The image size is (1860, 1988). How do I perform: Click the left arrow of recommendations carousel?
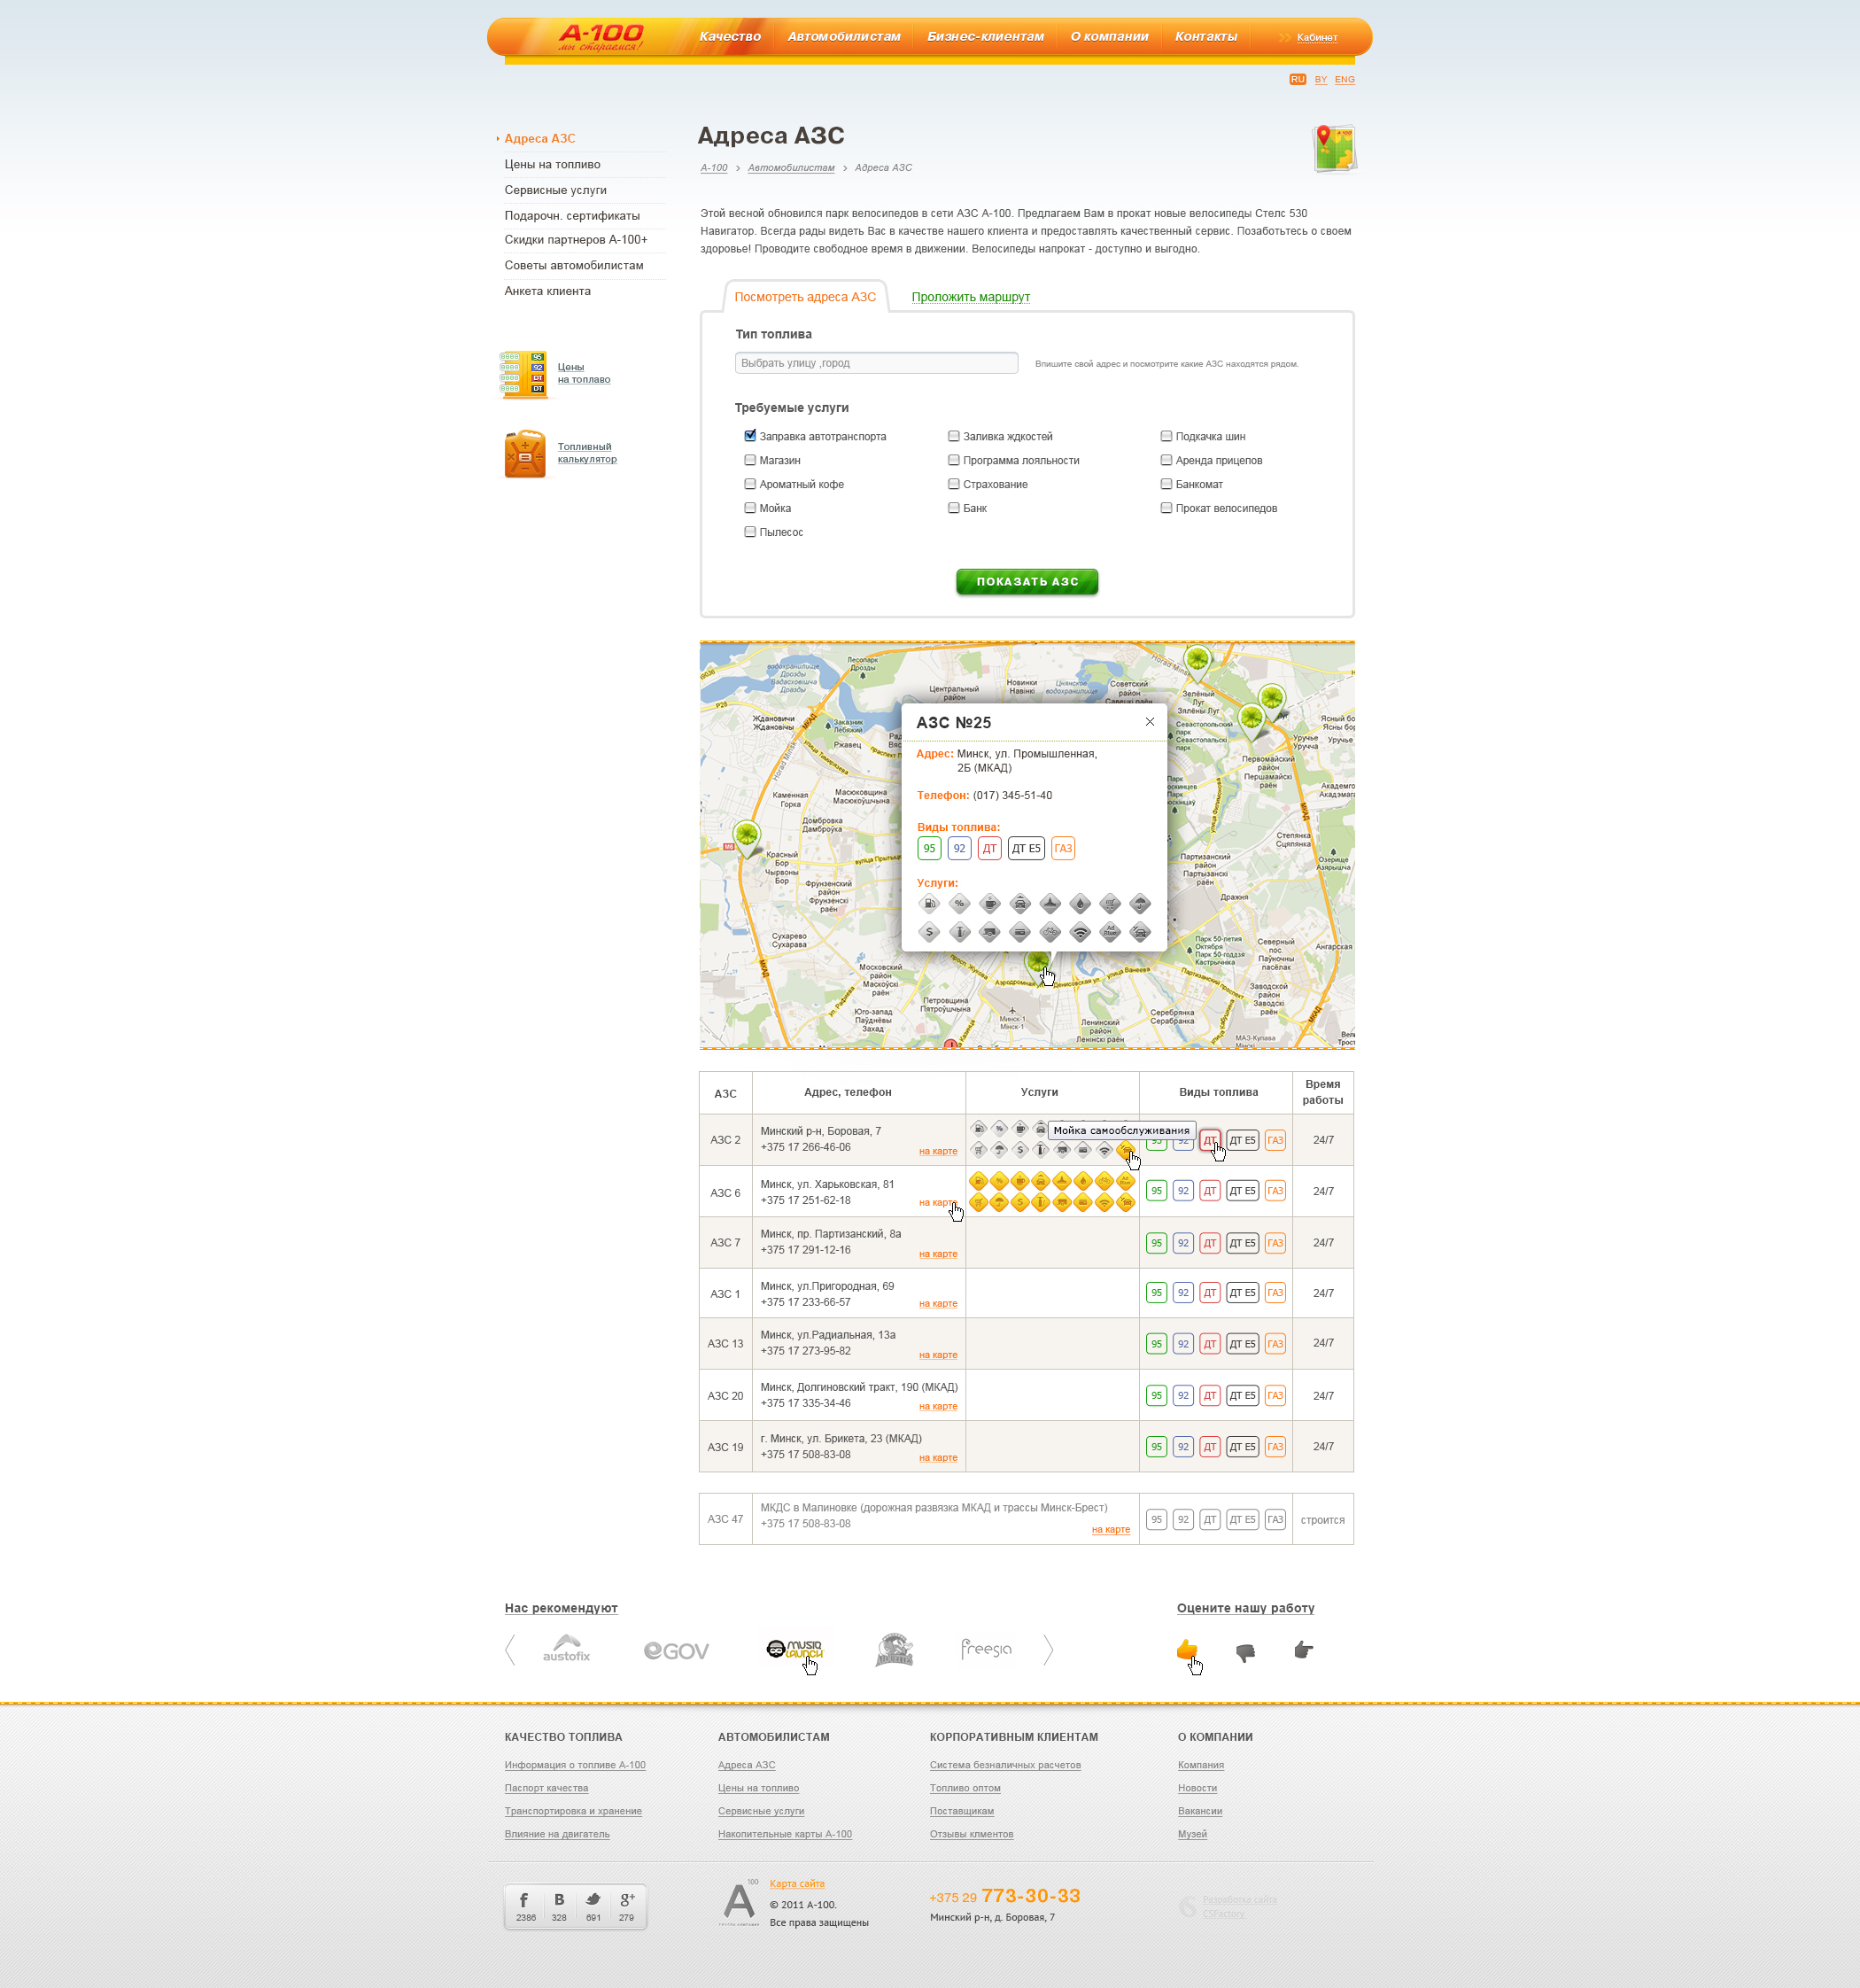(511, 1650)
